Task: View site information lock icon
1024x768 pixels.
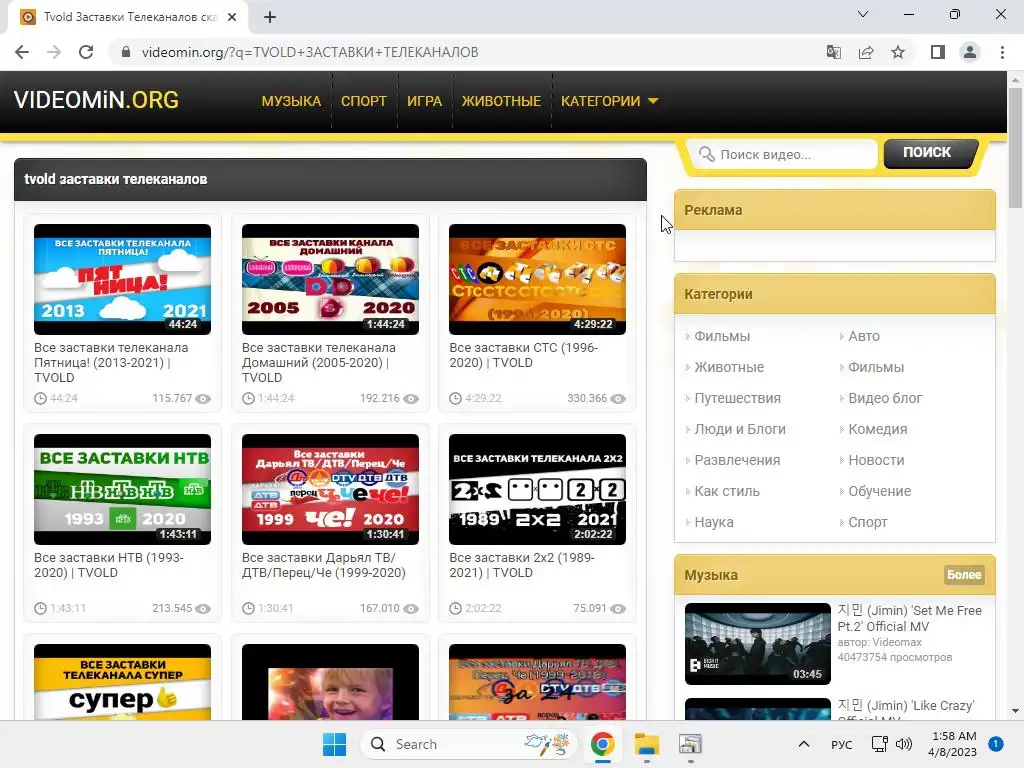Action: coord(126,52)
